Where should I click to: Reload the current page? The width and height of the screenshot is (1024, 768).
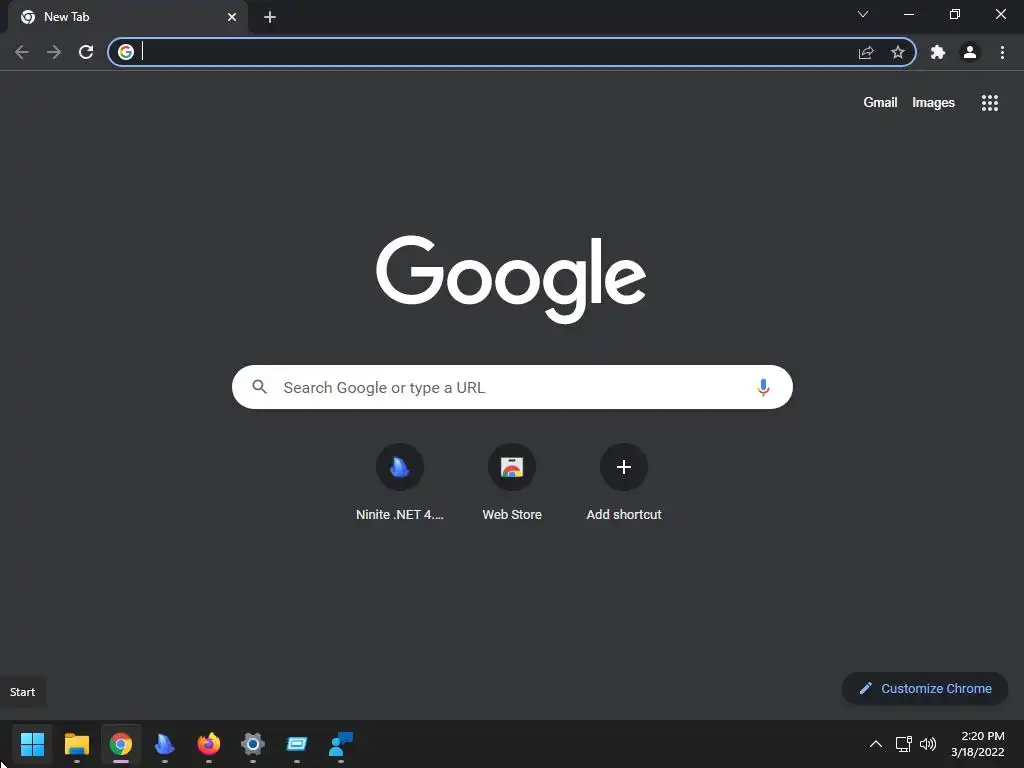pos(86,52)
